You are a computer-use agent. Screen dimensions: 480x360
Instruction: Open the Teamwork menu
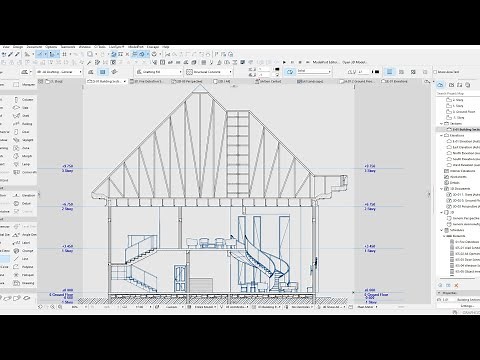pos(68,47)
